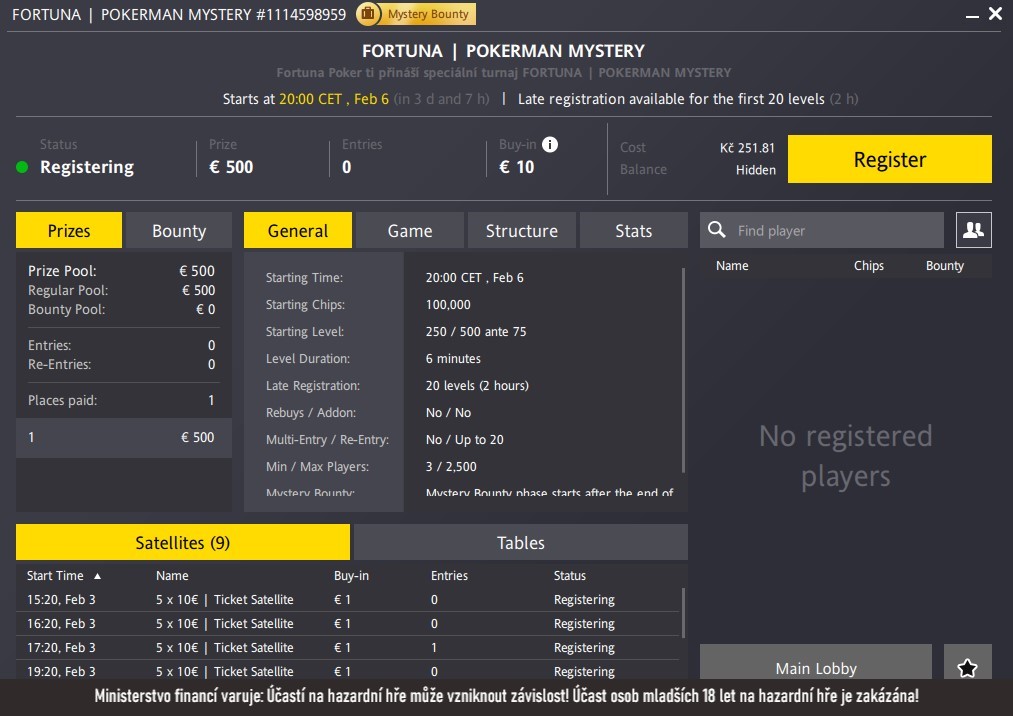The image size is (1013, 716).
Task: Click the Places paid value line
Action: click(121, 401)
